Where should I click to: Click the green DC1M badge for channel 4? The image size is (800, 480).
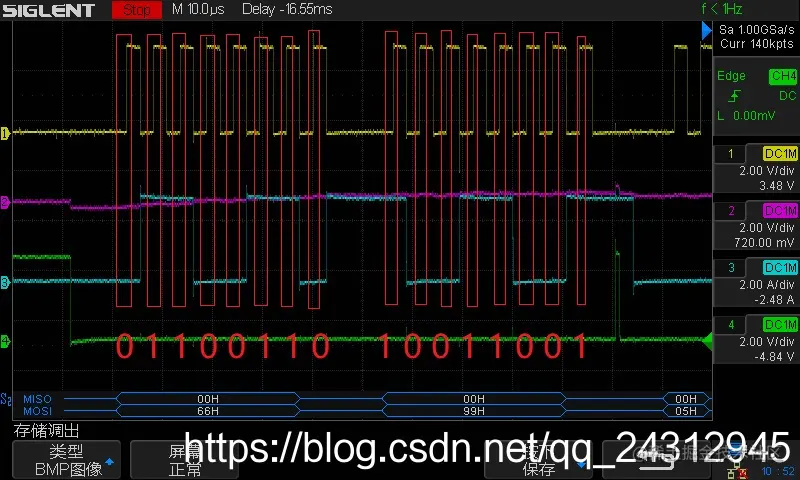coord(780,324)
